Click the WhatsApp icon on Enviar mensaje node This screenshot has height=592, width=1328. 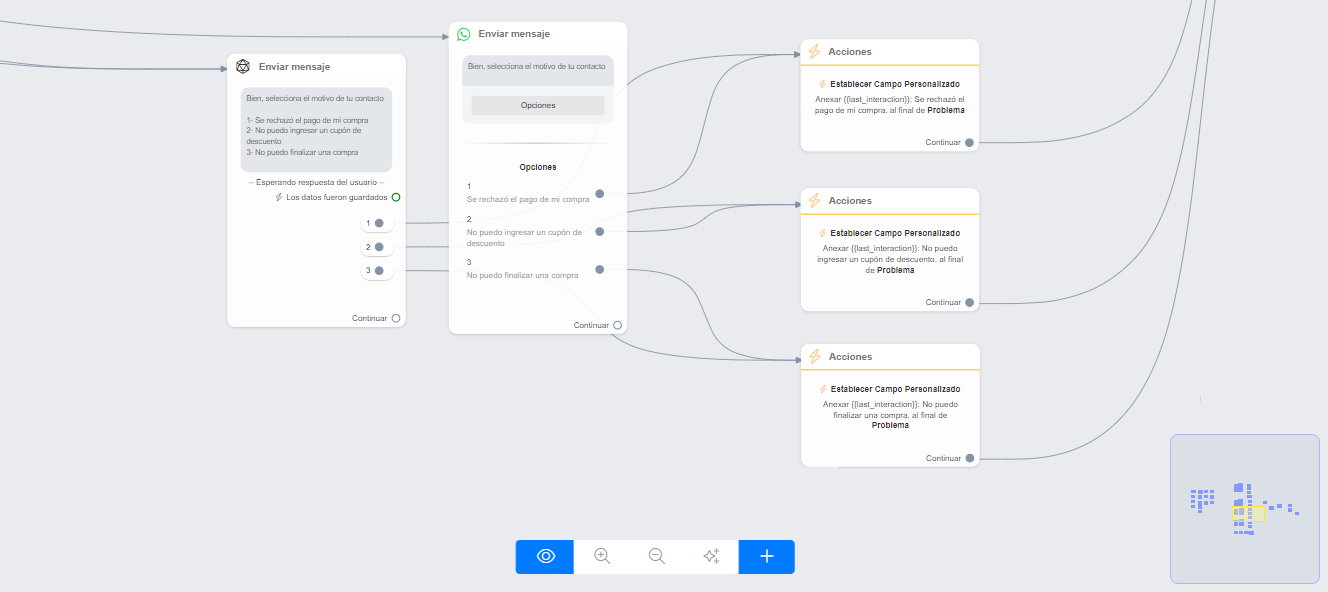(x=464, y=34)
